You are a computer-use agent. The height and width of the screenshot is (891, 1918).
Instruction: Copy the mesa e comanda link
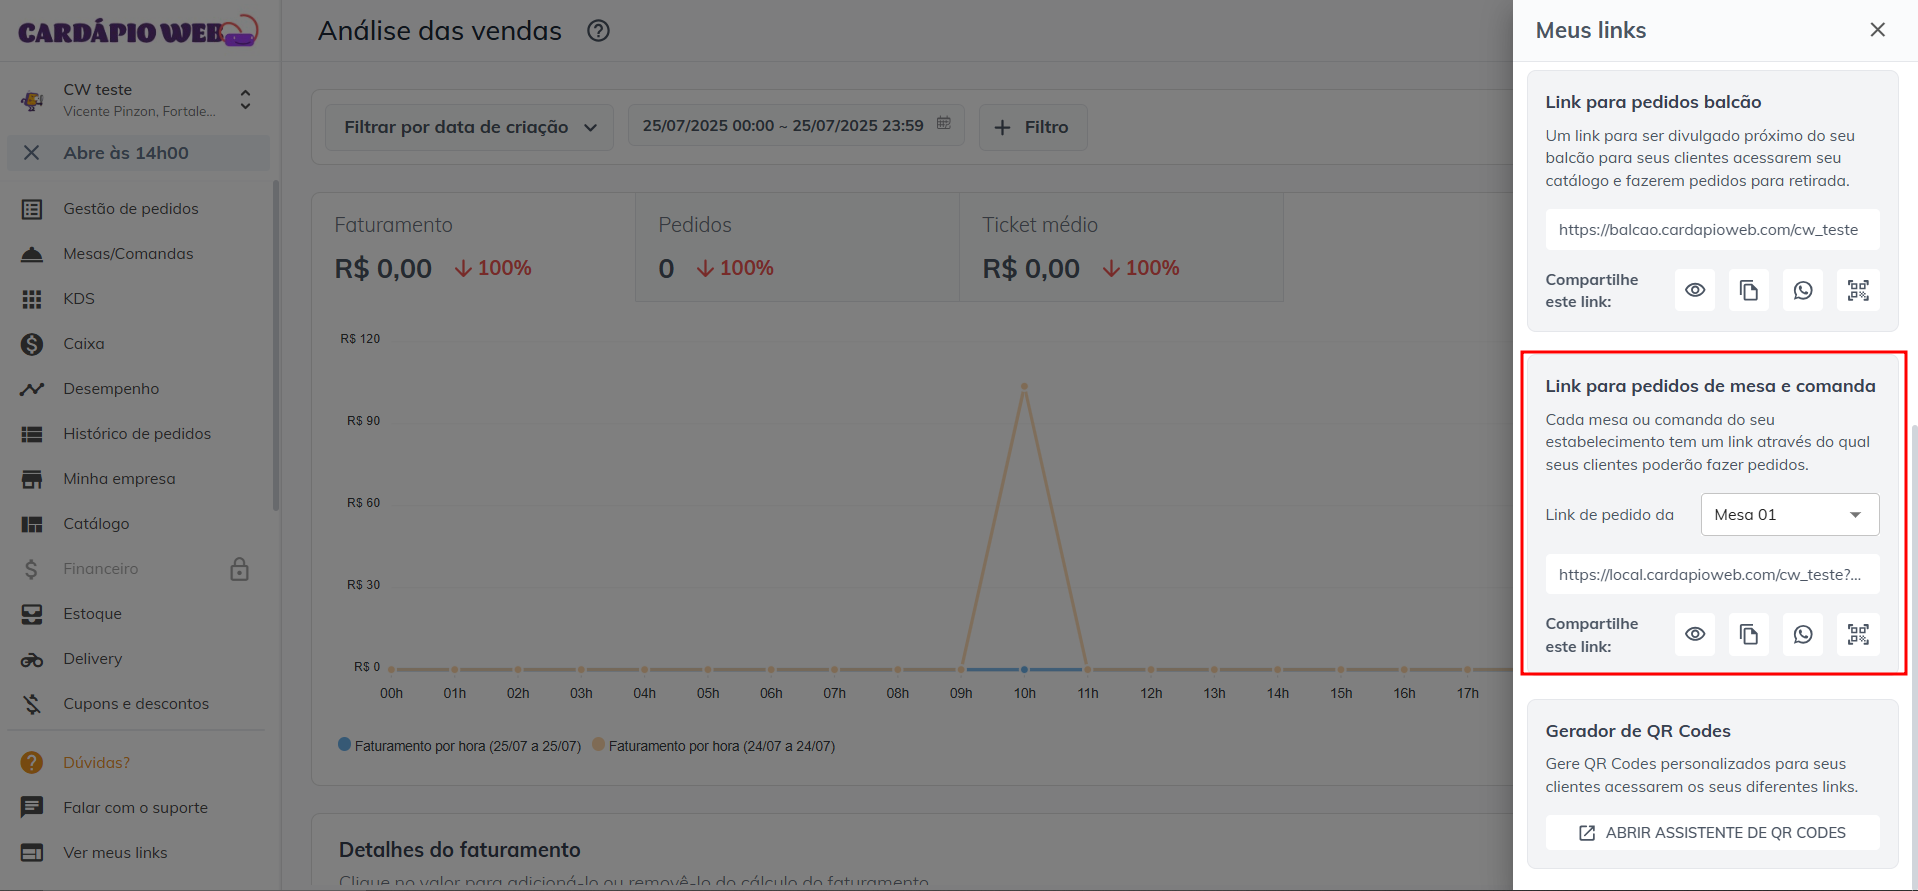point(1748,634)
